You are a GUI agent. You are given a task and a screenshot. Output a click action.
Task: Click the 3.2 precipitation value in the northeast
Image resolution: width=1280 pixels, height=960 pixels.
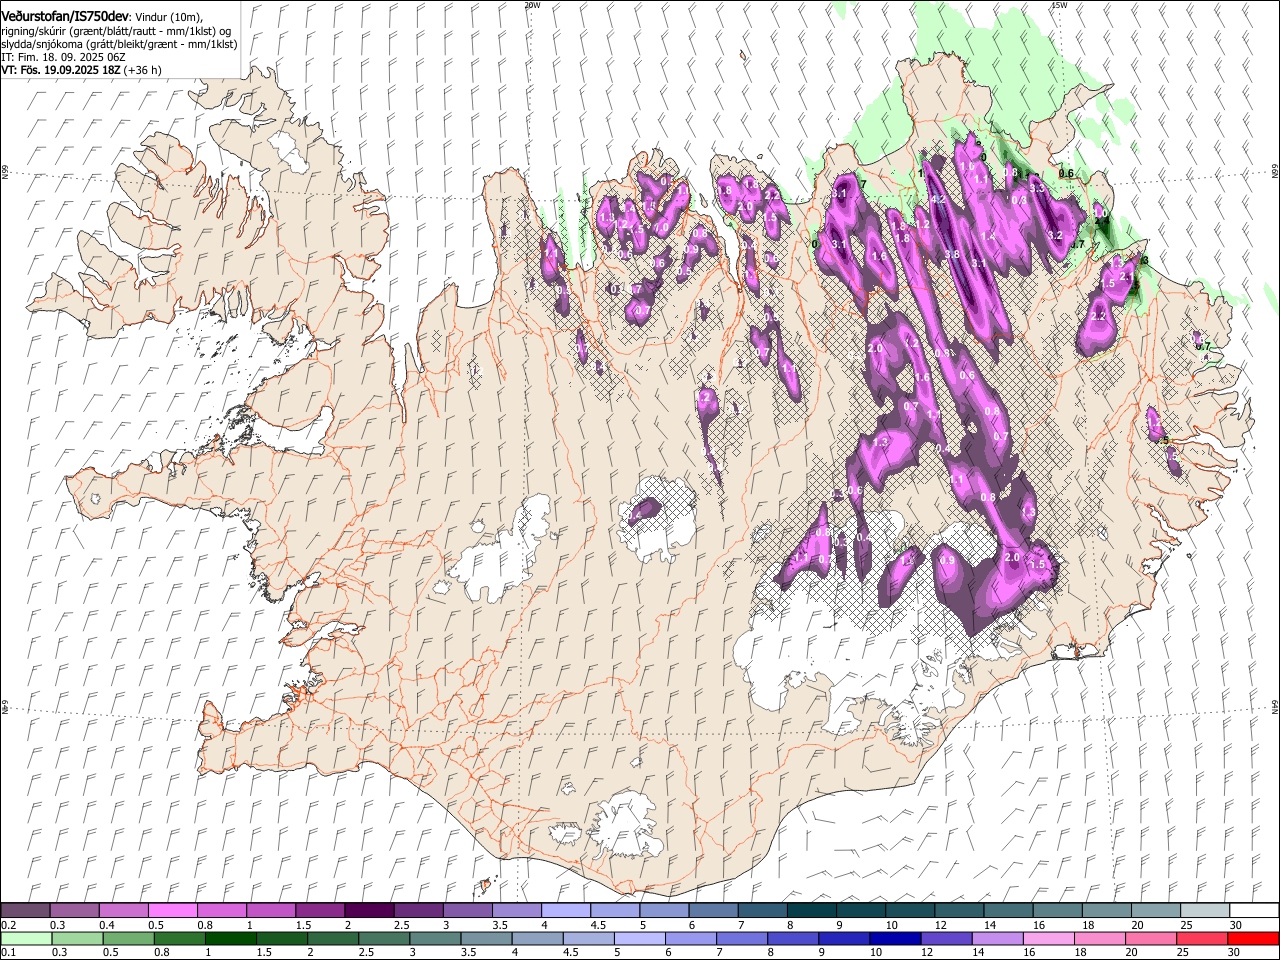pyautogui.click(x=1054, y=235)
